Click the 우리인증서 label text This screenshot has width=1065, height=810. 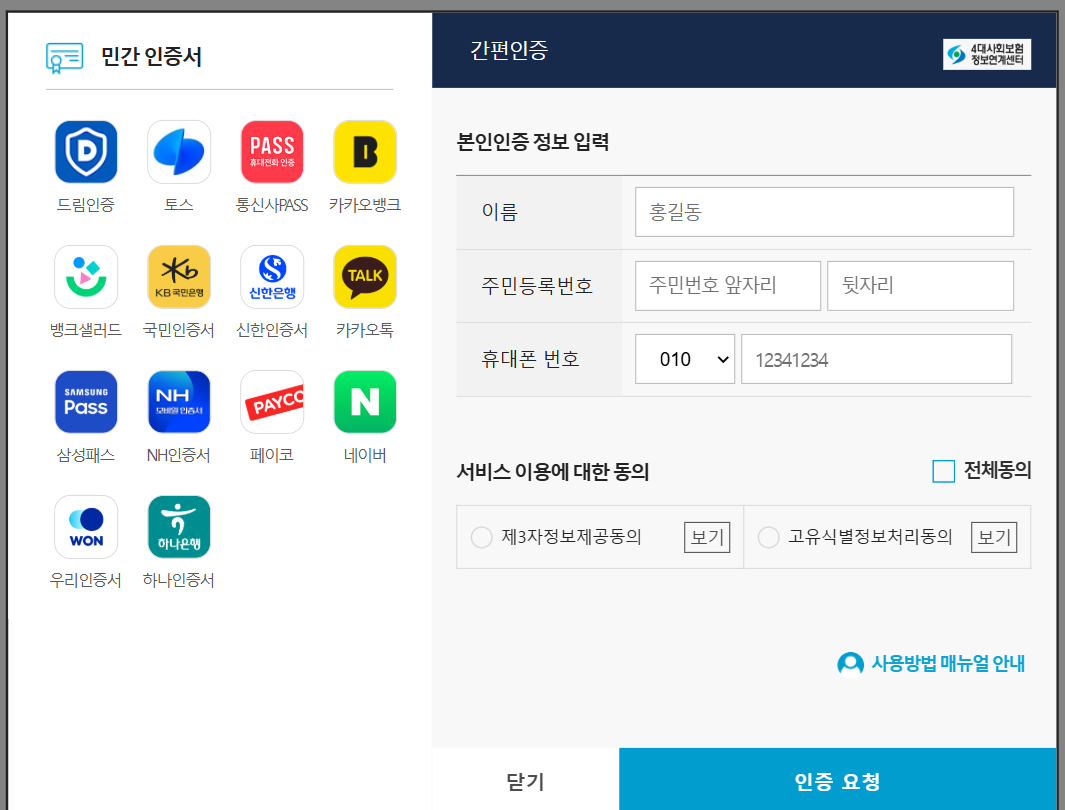pos(86,581)
